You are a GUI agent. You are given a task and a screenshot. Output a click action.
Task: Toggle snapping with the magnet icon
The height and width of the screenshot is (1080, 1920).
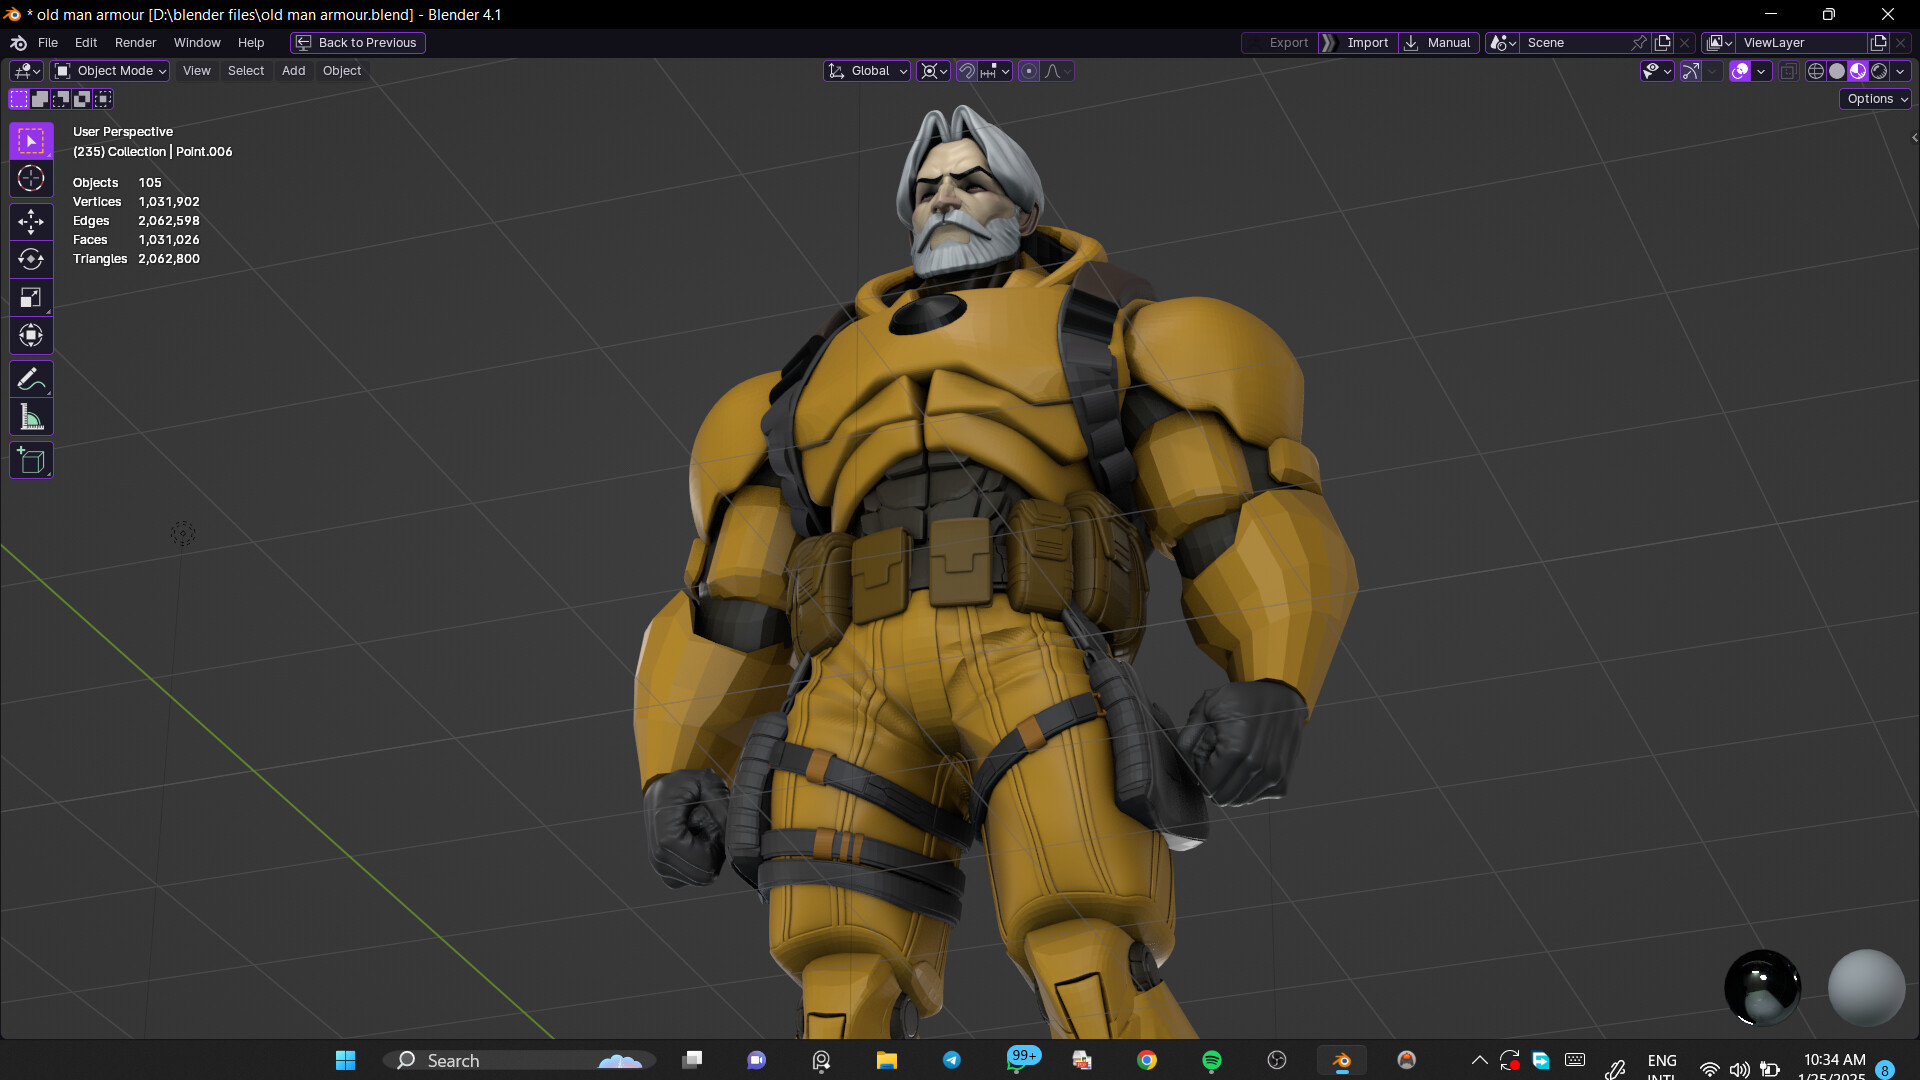(x=967, y=70)
